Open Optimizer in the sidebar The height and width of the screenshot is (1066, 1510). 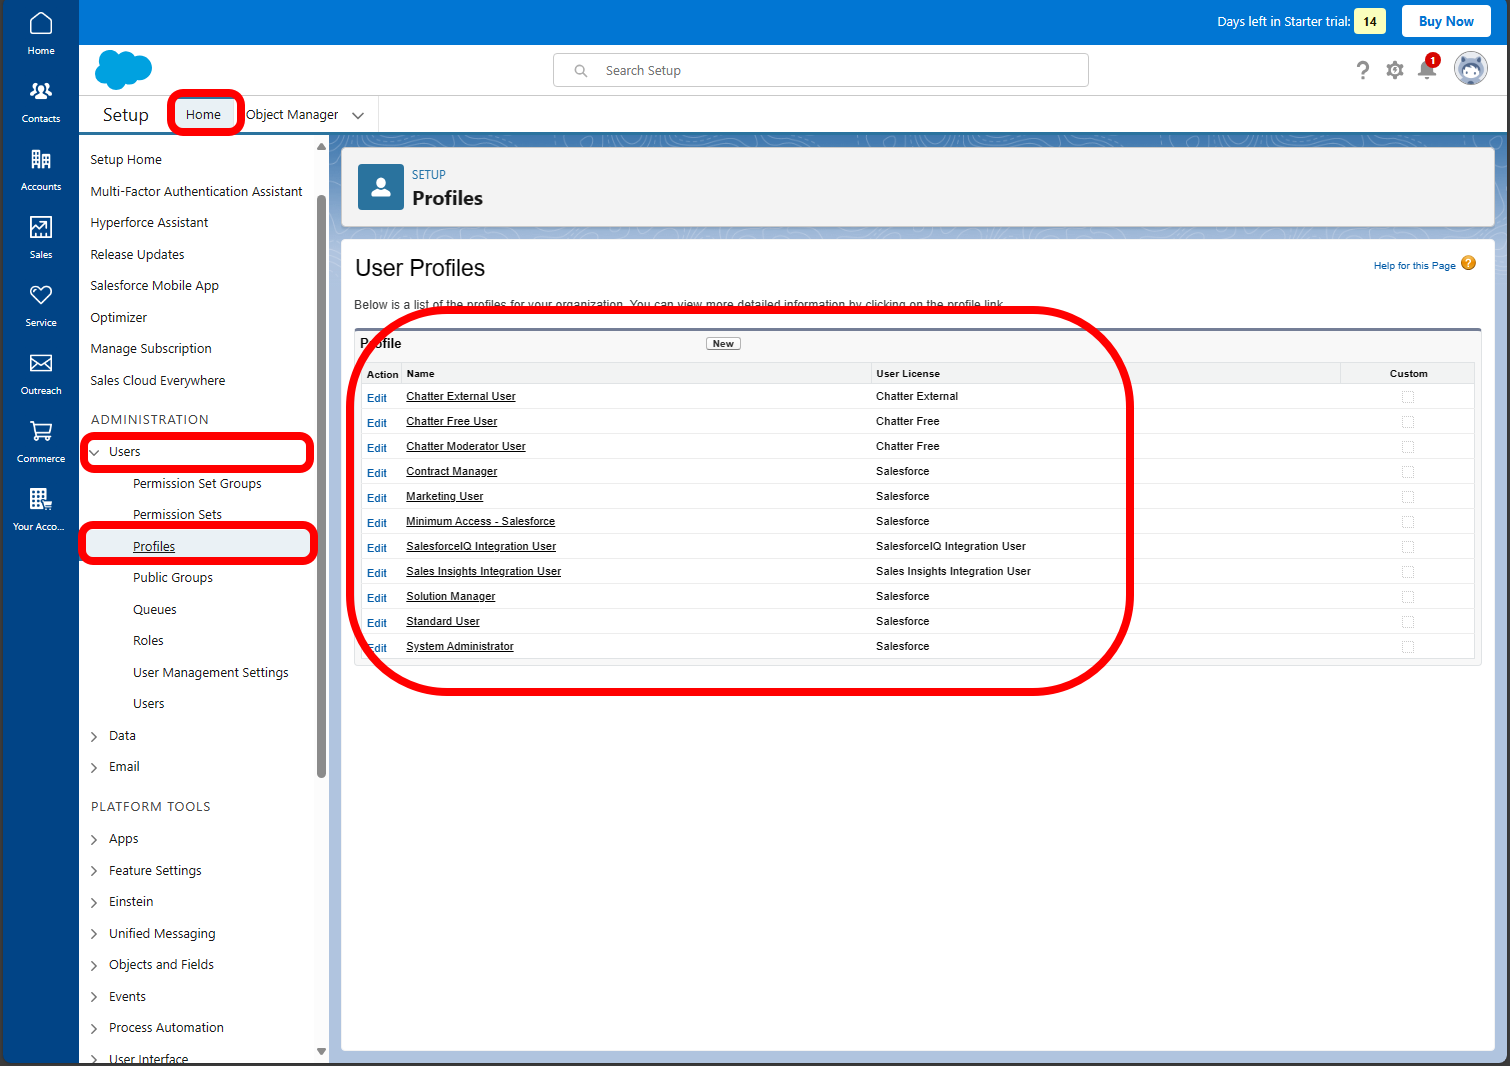point(118,317)
